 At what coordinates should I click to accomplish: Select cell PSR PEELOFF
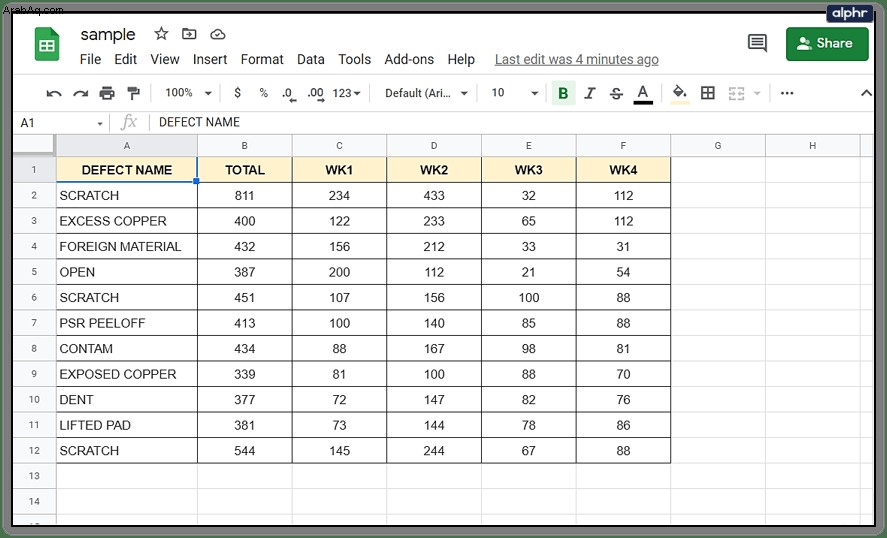pyautogui.click(x=127, y=323)
